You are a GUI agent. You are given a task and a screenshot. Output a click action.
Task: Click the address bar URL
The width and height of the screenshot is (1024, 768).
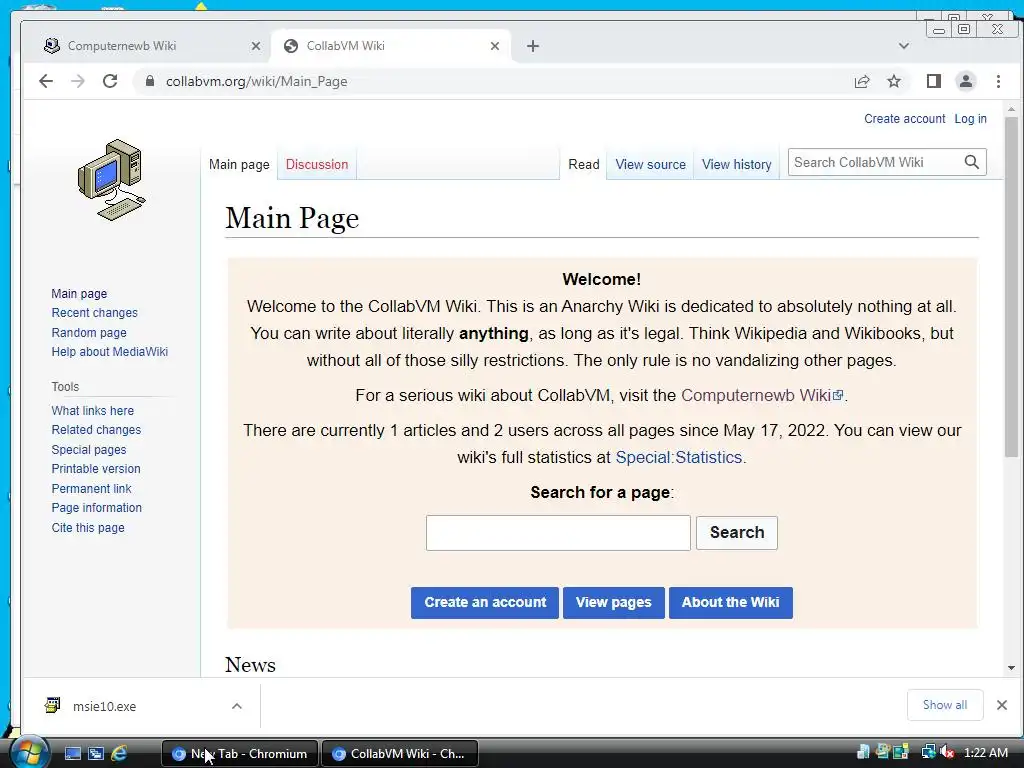(x=257, y=81)
